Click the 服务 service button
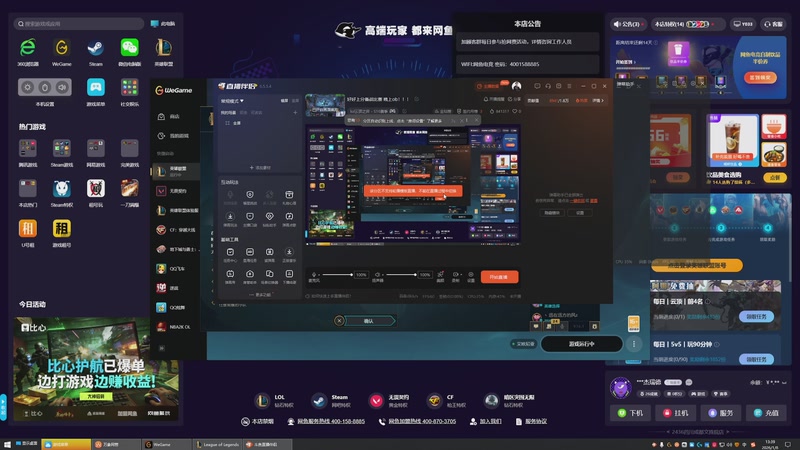The height and width of the screenshot is (450, 800). tap(721, 413)
